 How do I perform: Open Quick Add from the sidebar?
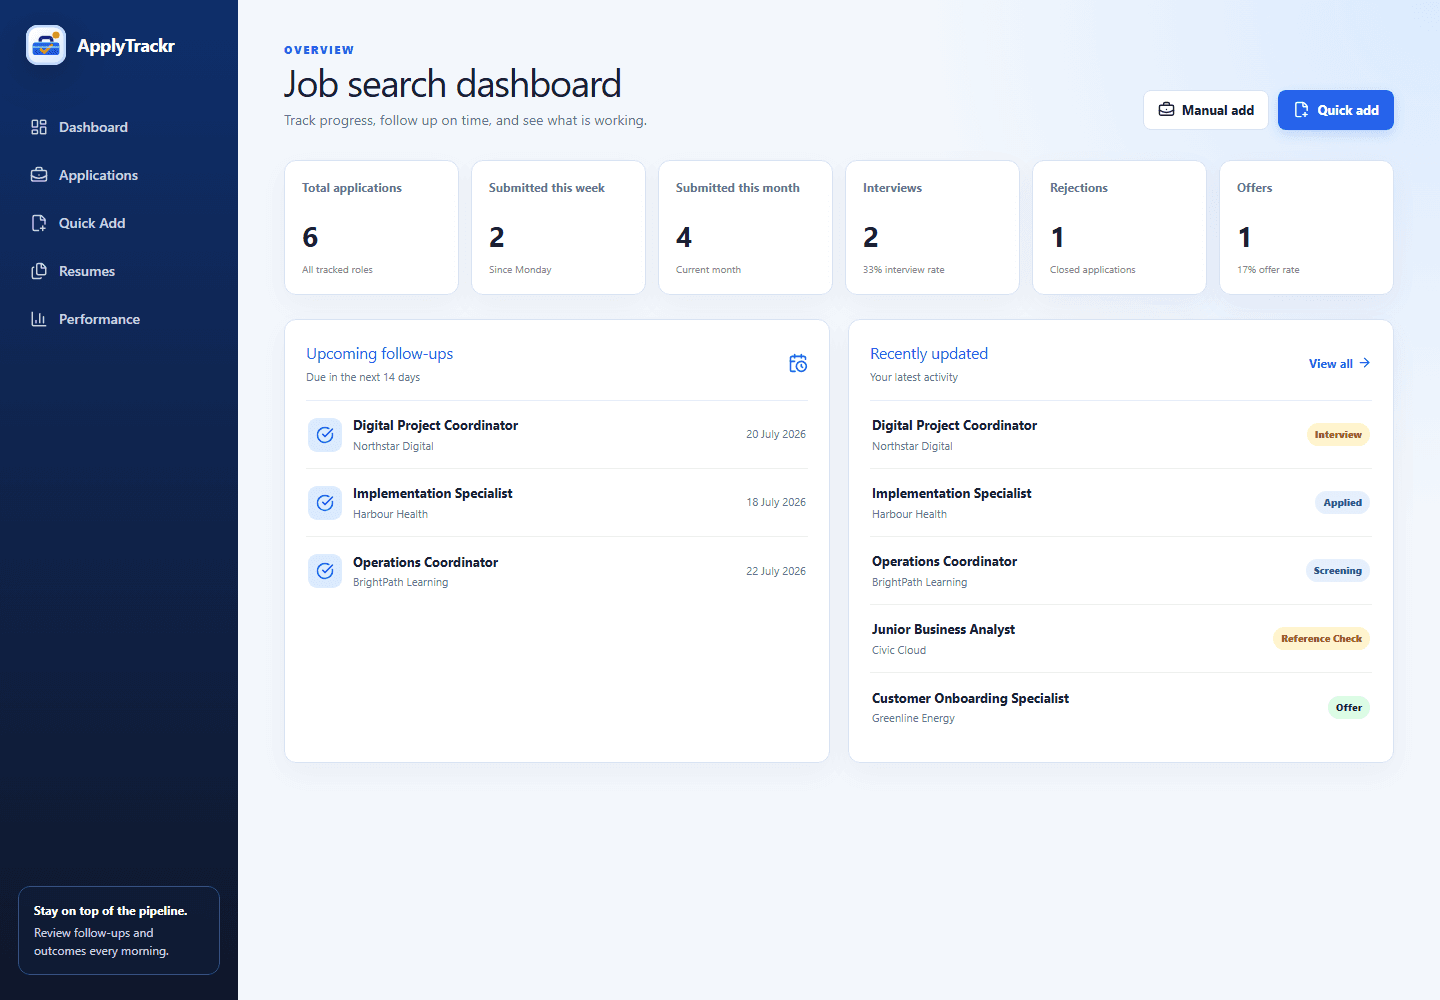coord(119,223)
